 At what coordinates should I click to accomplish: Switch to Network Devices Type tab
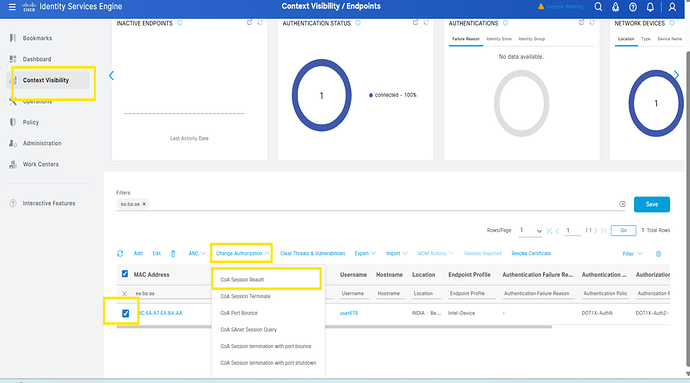point(646,39)
